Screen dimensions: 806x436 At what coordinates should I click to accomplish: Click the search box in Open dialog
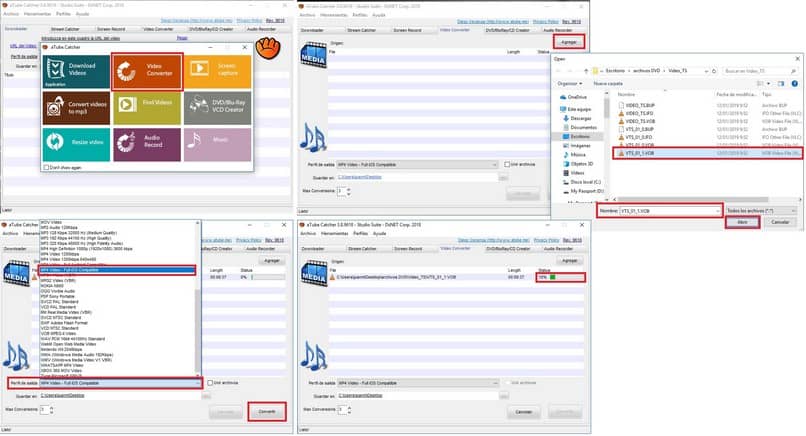(x=760, y=71)
